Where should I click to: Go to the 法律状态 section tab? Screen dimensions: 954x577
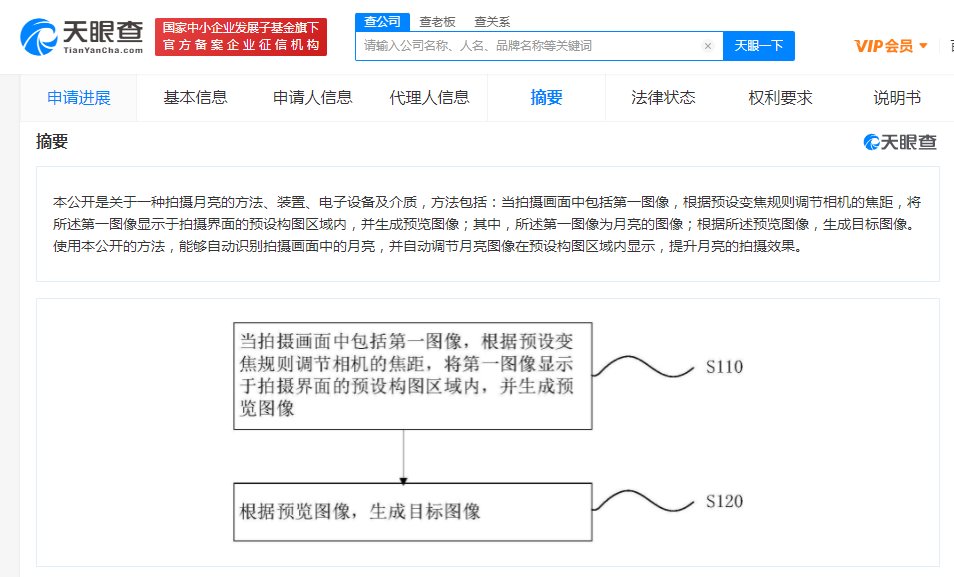[x=663, y=98]
